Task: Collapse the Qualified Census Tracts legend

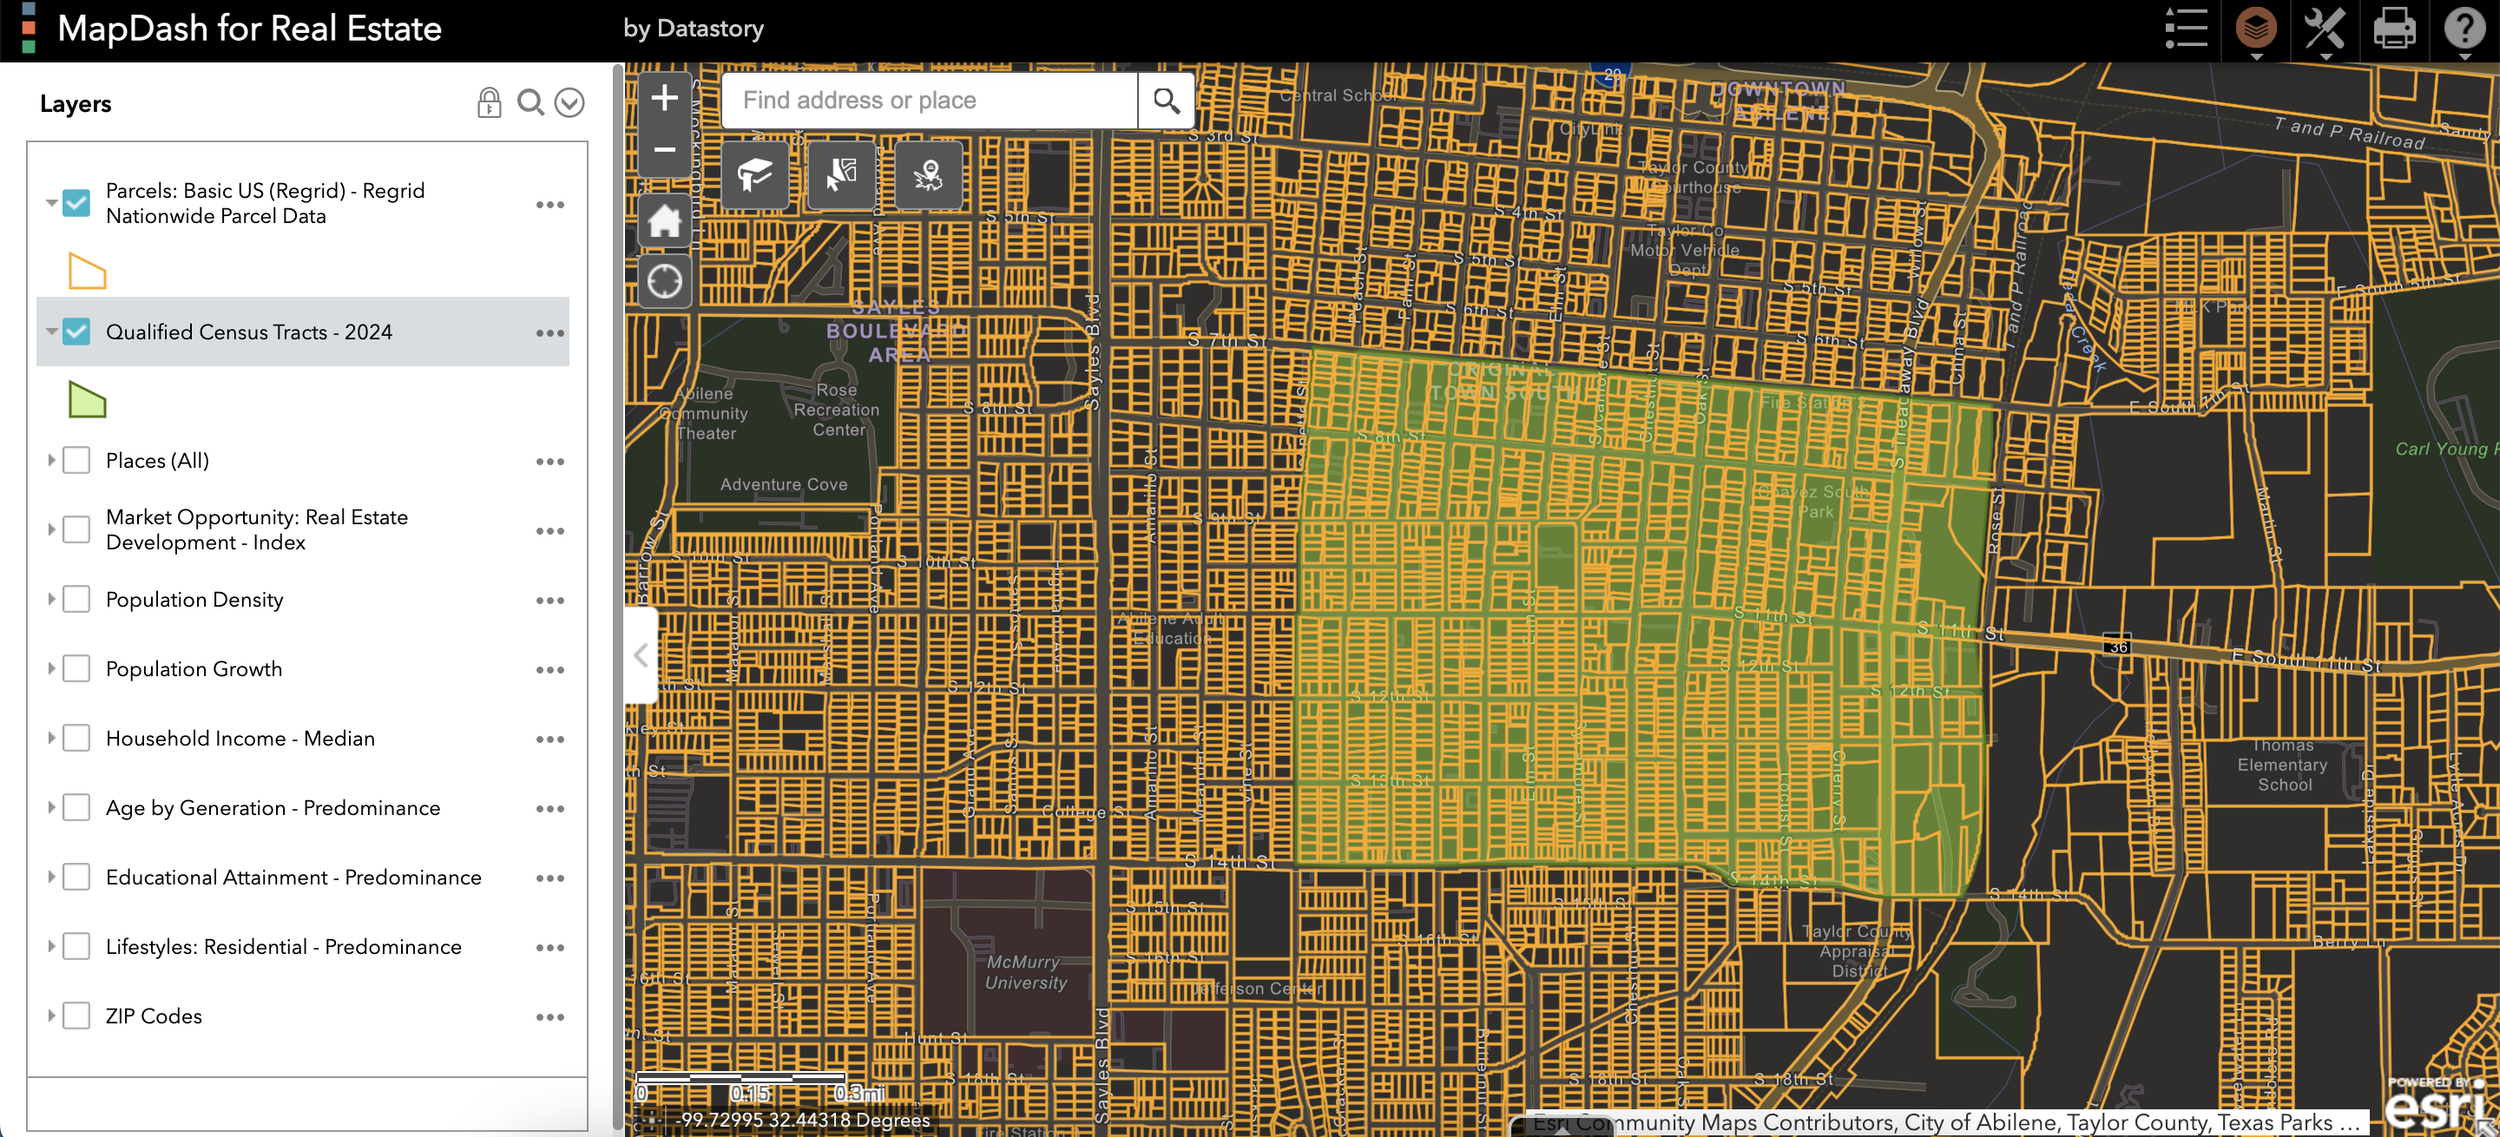Action: coord(51,332)
